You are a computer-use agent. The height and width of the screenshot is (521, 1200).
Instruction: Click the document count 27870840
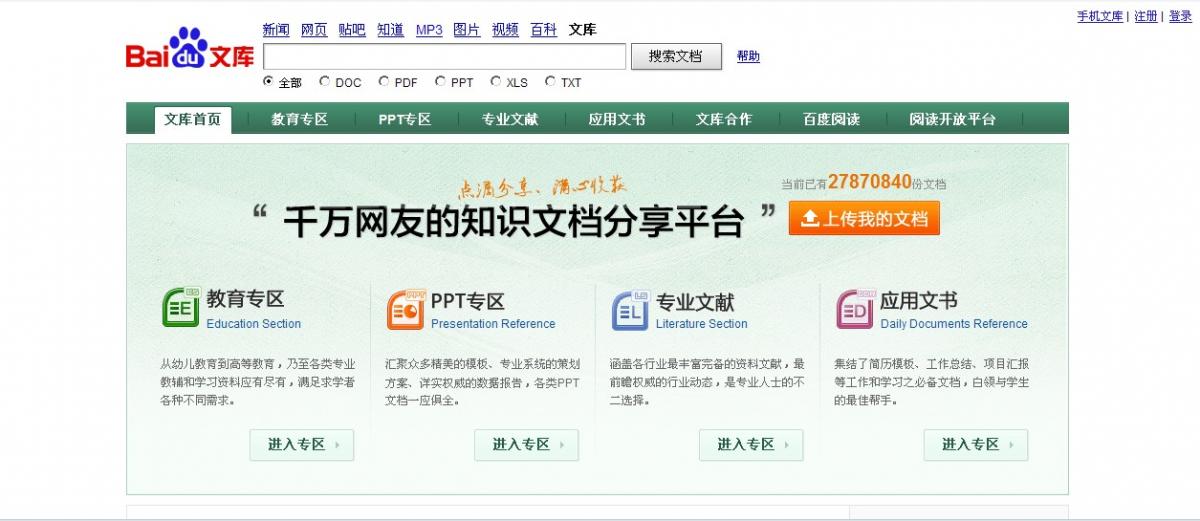[x=870, y=182]
